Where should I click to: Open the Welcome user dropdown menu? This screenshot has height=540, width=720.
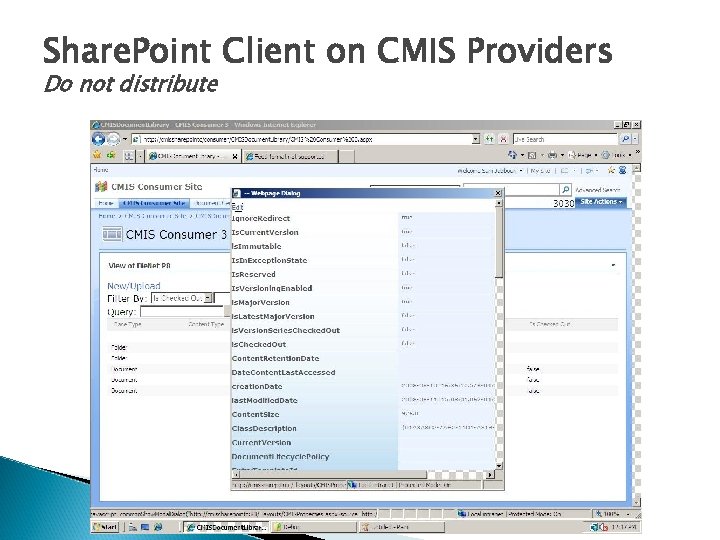coord(490,170)
